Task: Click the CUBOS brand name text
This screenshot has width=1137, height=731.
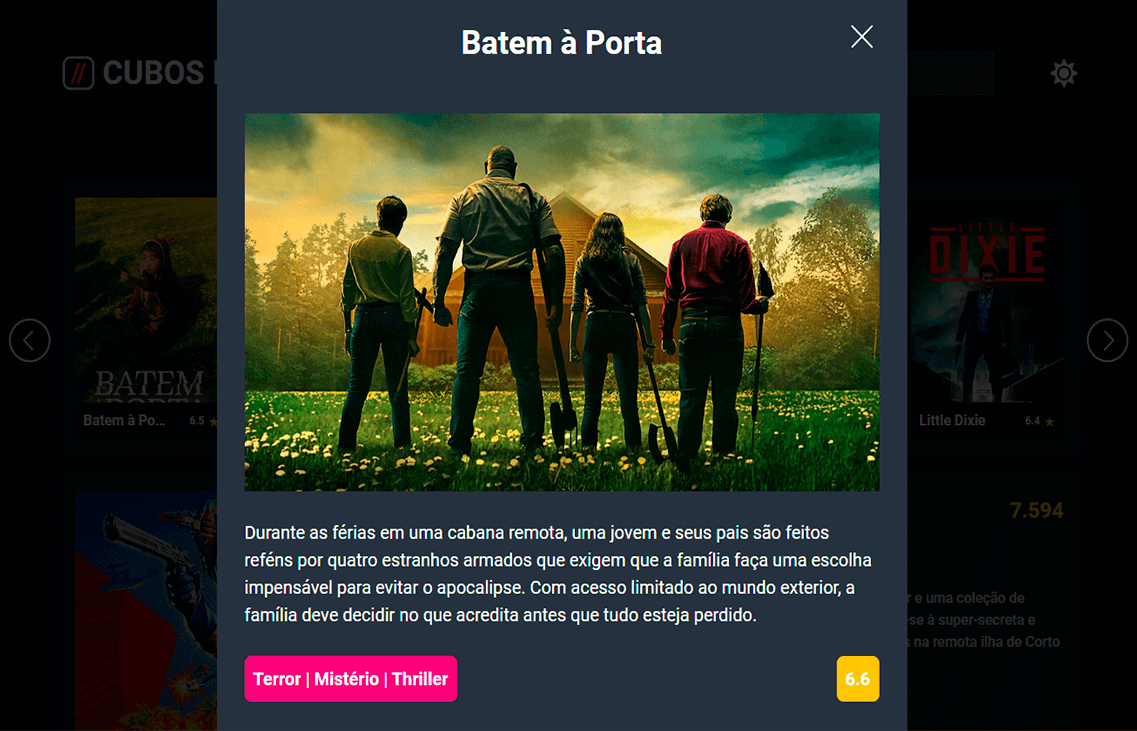Action: 154,73
